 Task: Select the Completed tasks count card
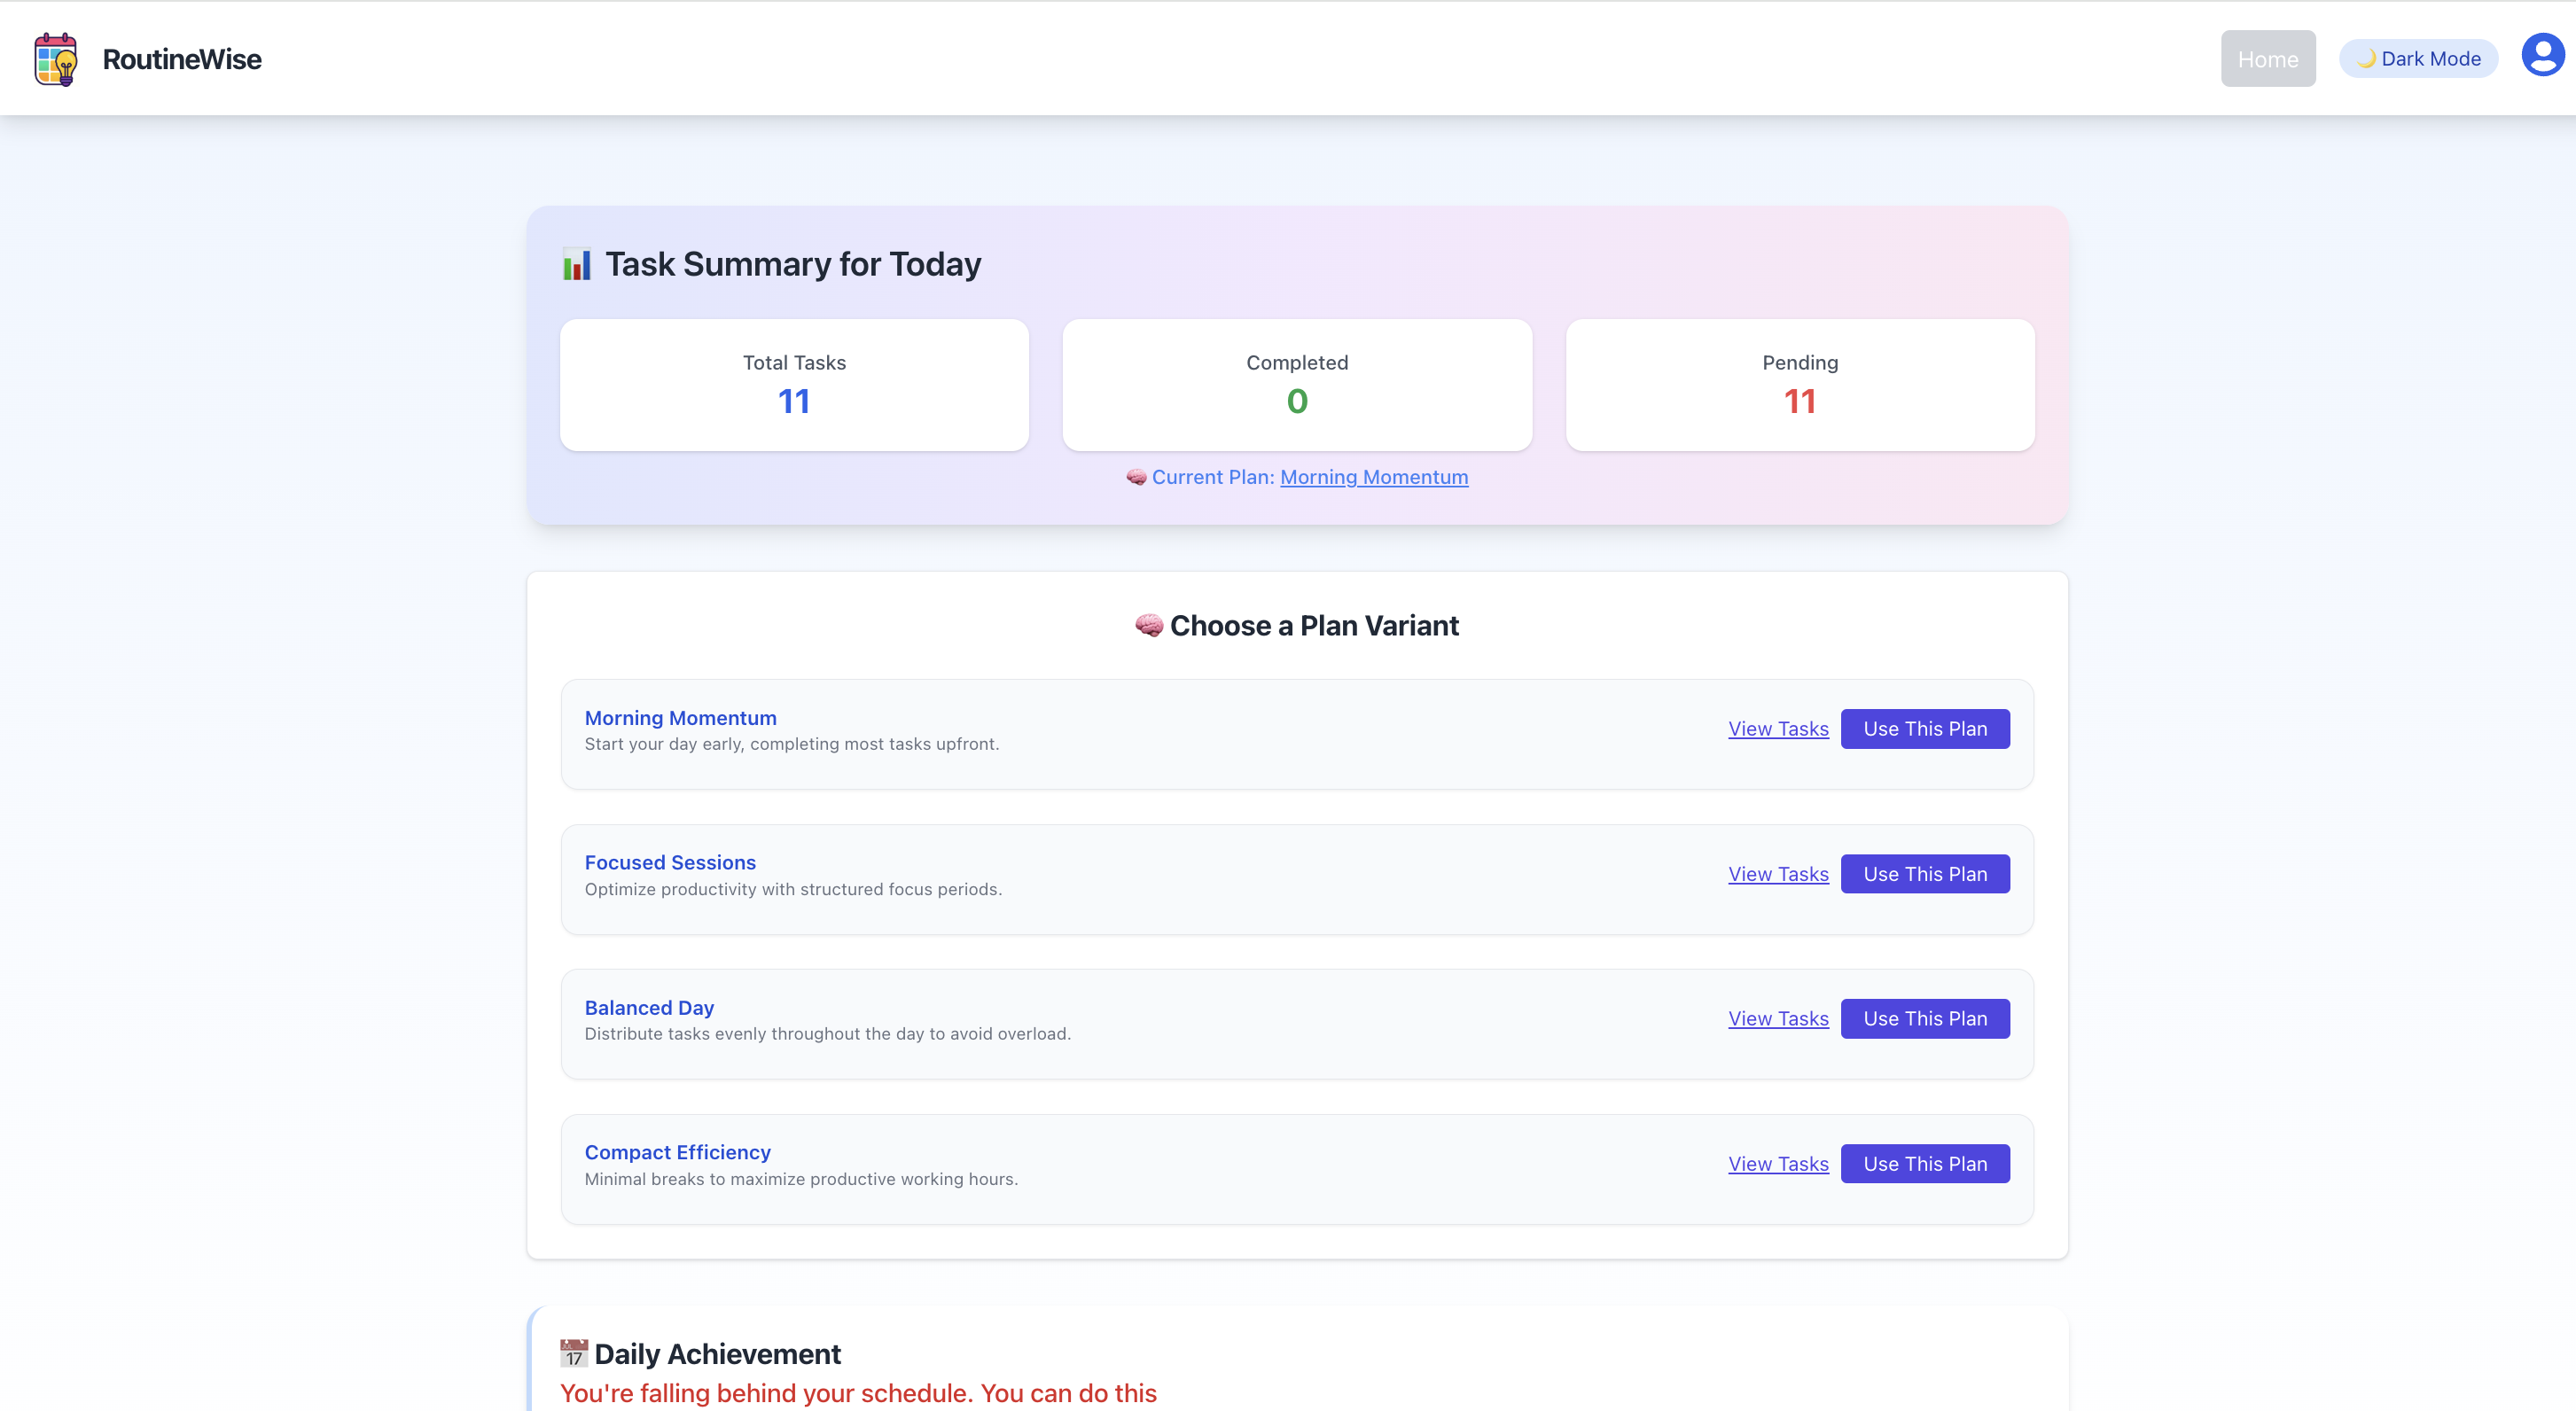click(x=1296, y=385)
